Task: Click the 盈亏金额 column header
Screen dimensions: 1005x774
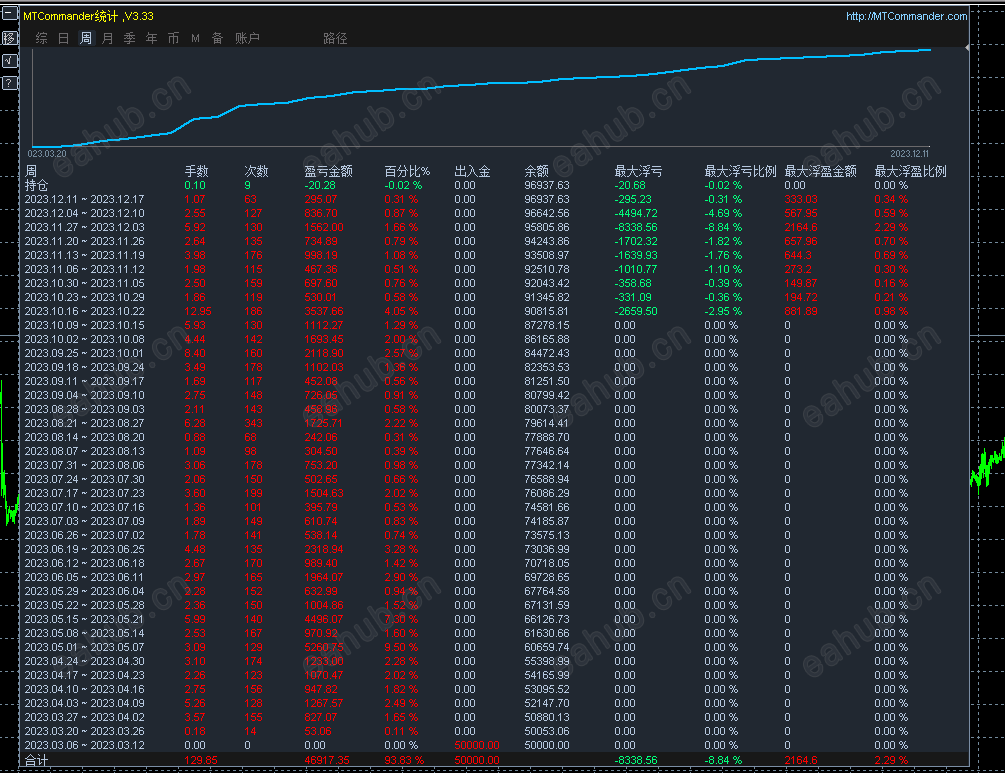Action: pyautogui.click(x=328, y=171)
